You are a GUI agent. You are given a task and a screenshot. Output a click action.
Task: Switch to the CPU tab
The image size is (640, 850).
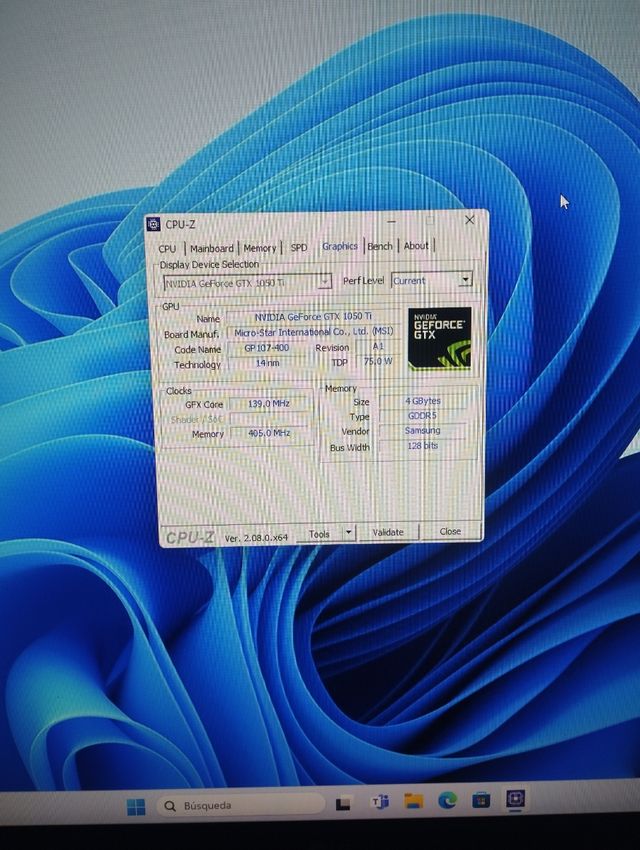167,248
